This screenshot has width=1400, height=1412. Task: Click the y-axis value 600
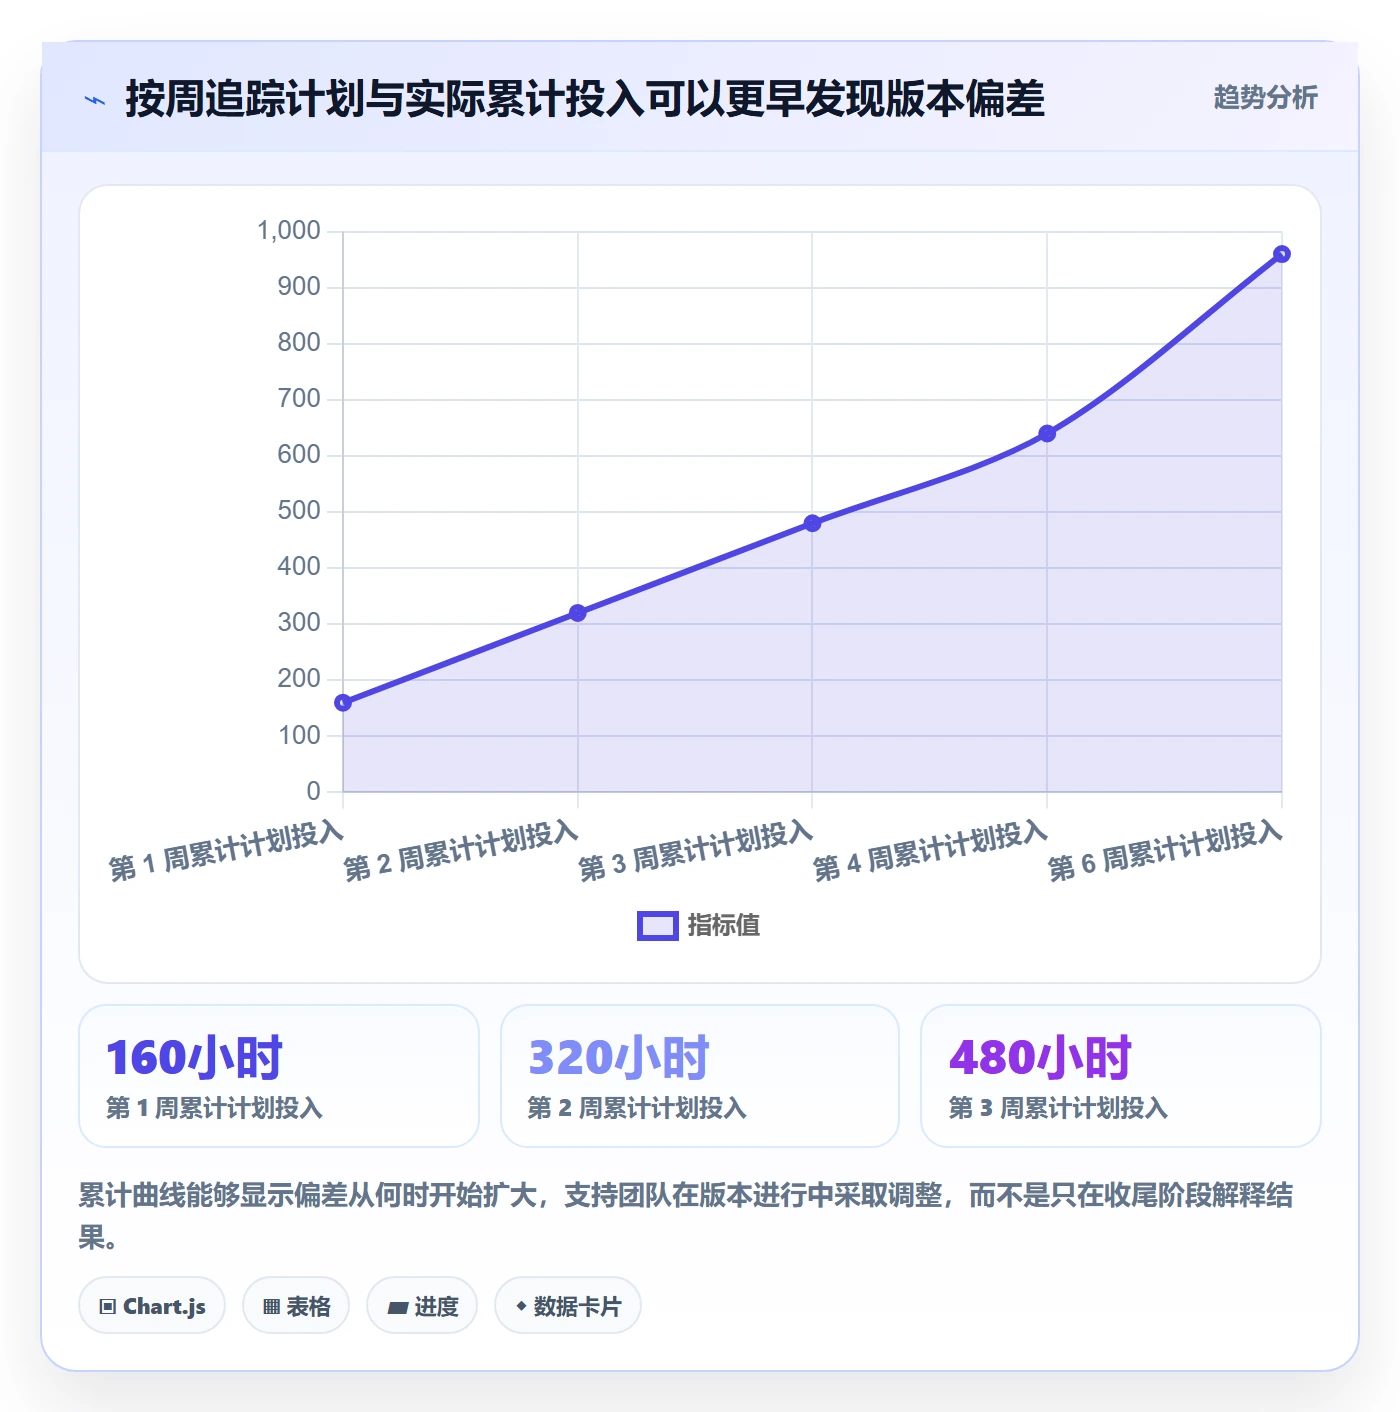[x=299, y=455]
